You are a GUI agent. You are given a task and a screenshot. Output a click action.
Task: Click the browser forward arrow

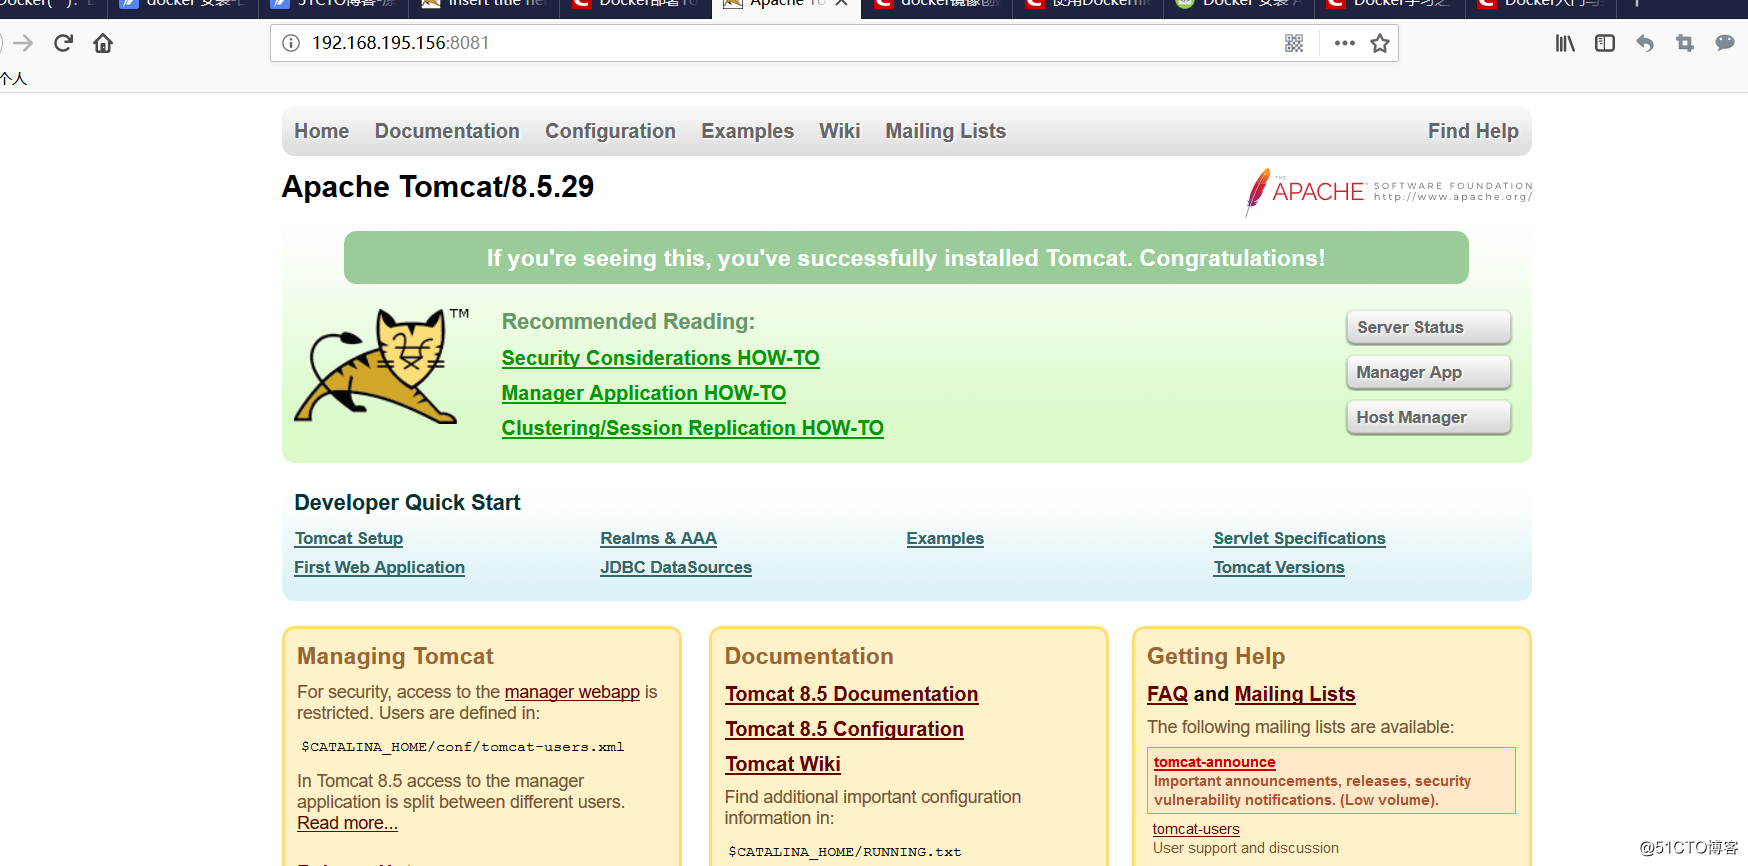tap(23, 43)
